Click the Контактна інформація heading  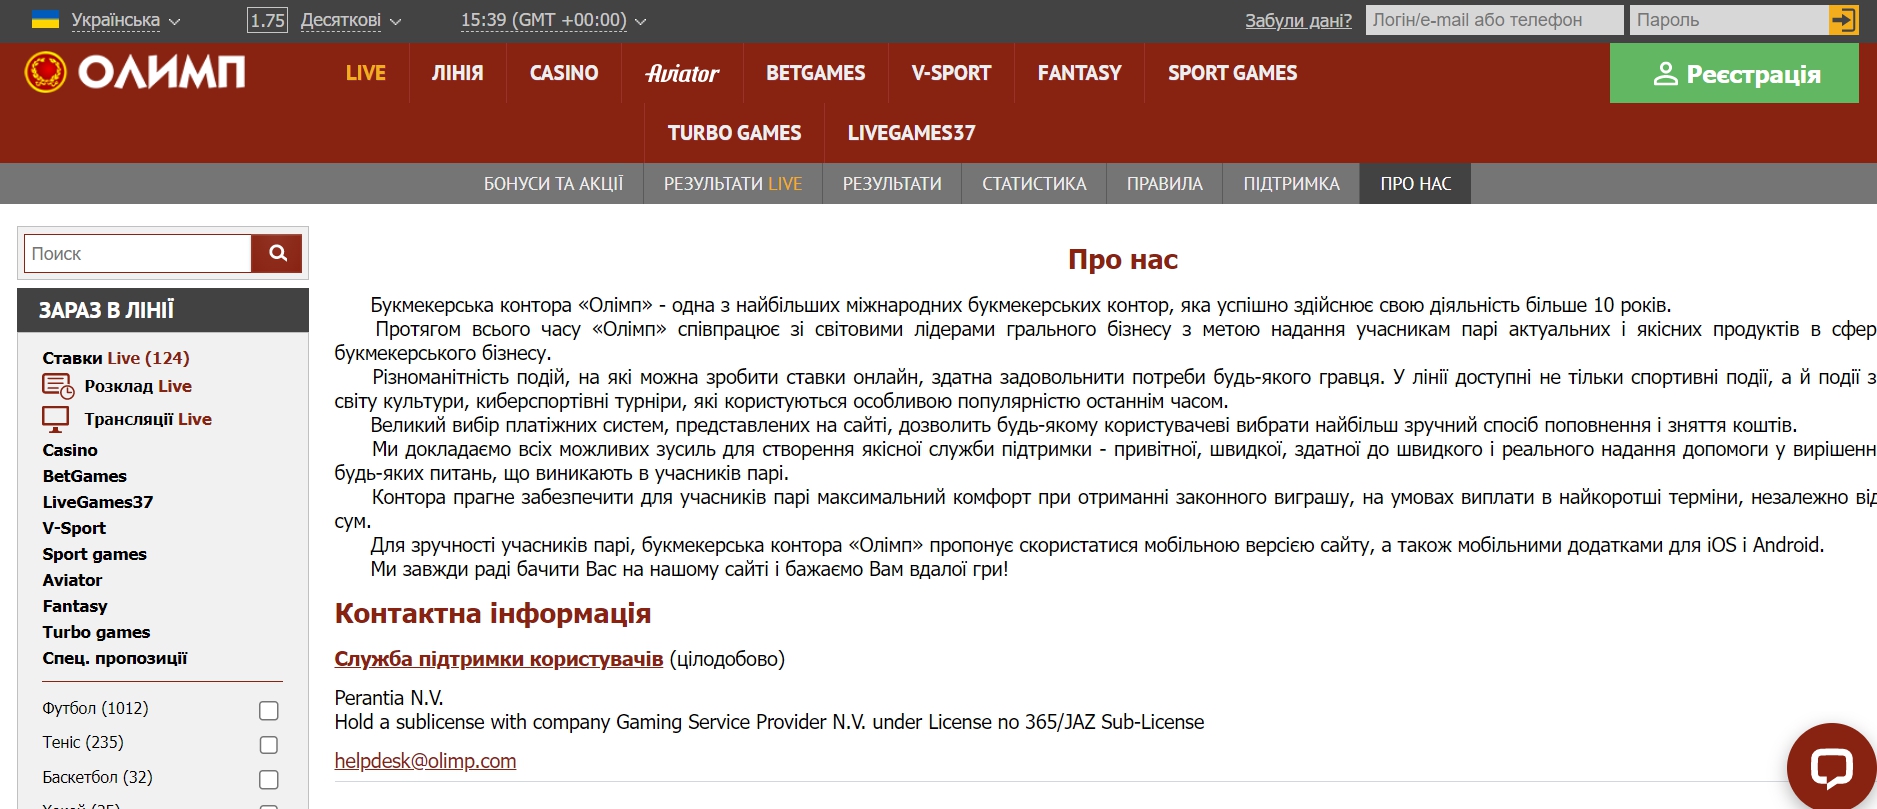493,613
